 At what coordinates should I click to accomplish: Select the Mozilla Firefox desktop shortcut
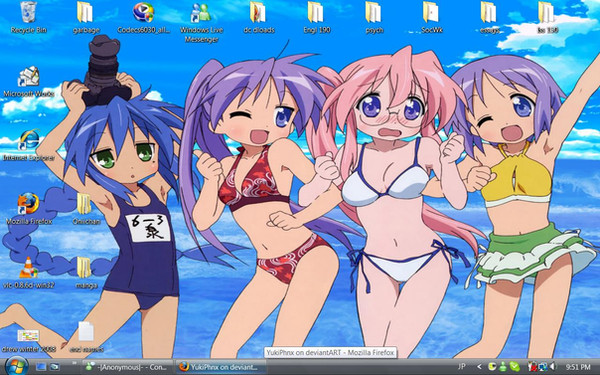pos(29,209)
